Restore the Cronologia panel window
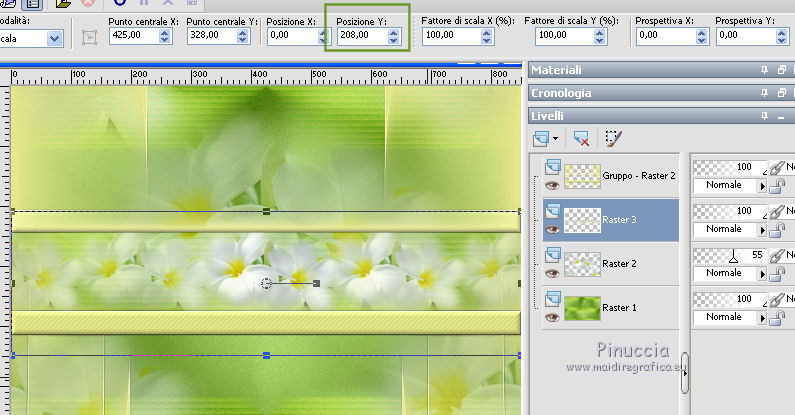Image resolution: width=795 pixels, height=415 pixels. coord(781,93)
